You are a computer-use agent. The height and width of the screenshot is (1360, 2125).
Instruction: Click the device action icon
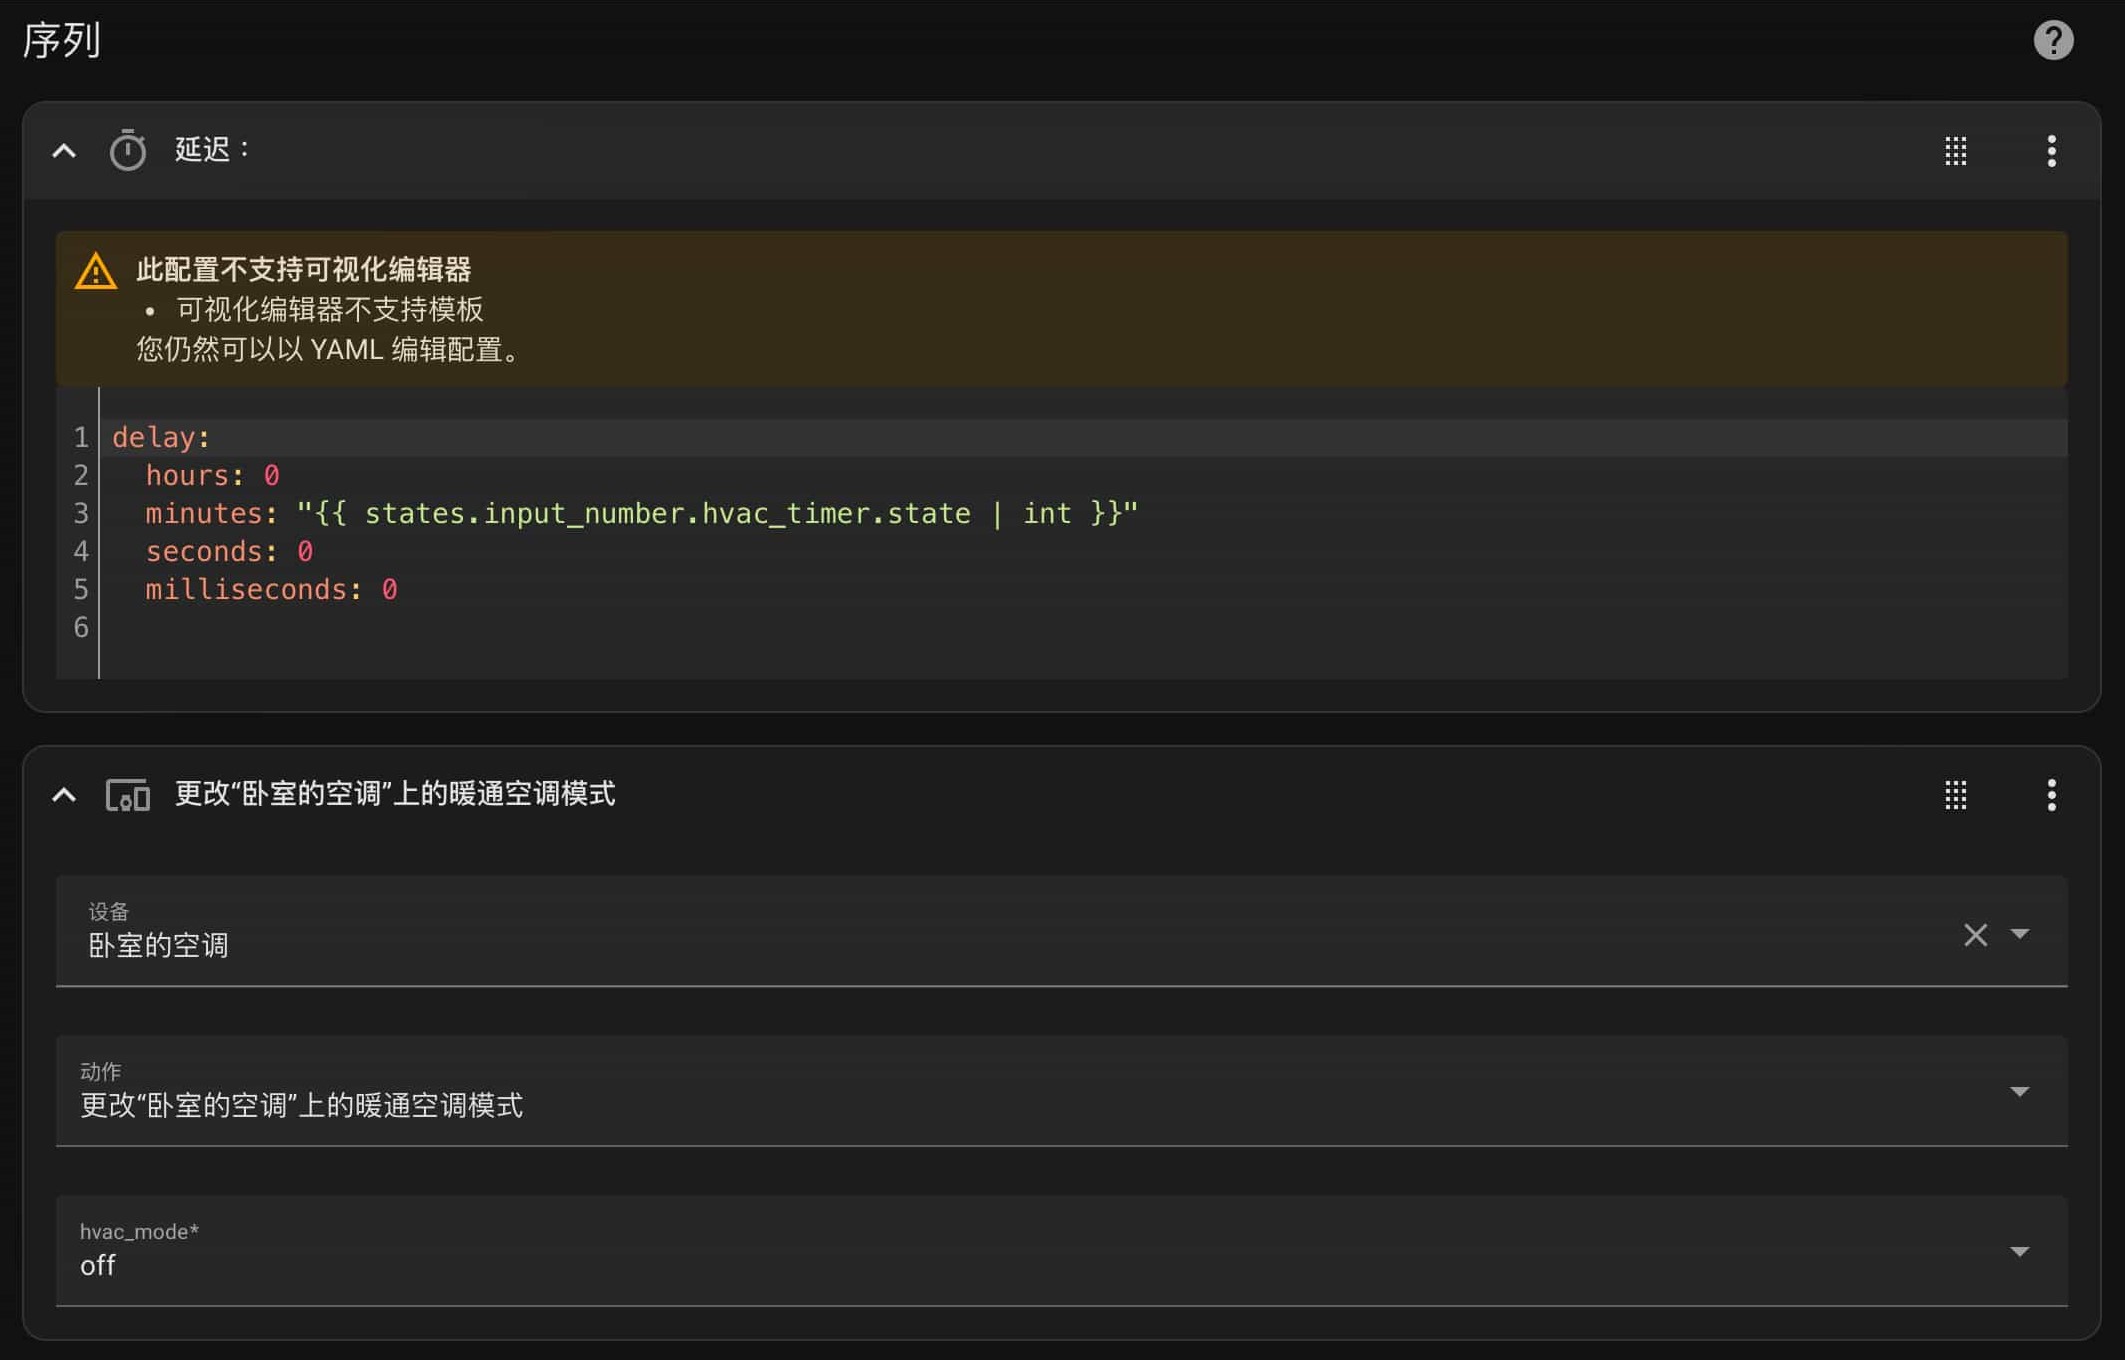click(x=128, y=796)
